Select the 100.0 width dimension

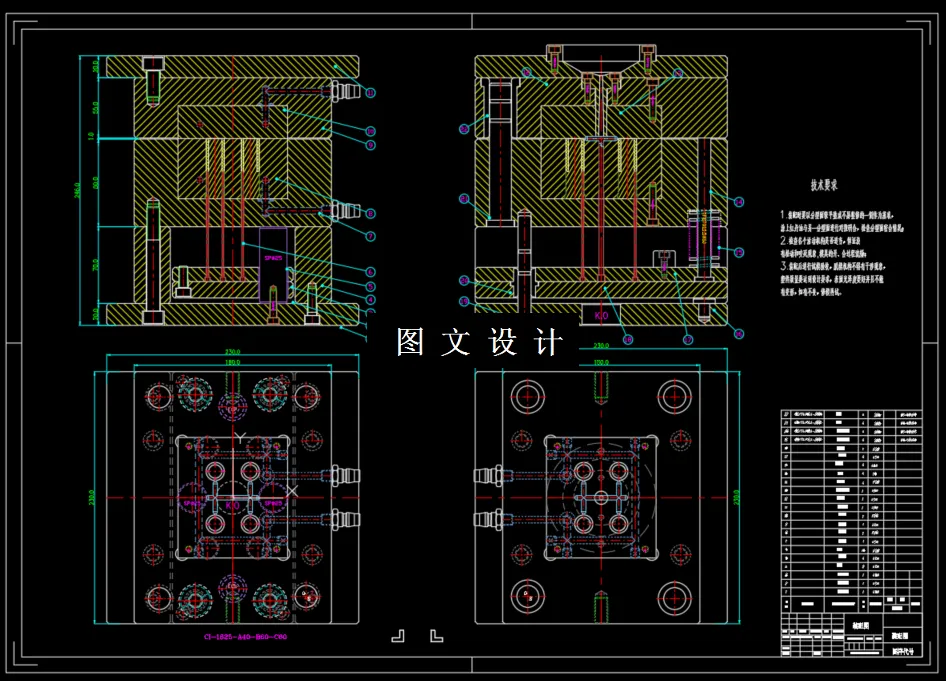601,363
